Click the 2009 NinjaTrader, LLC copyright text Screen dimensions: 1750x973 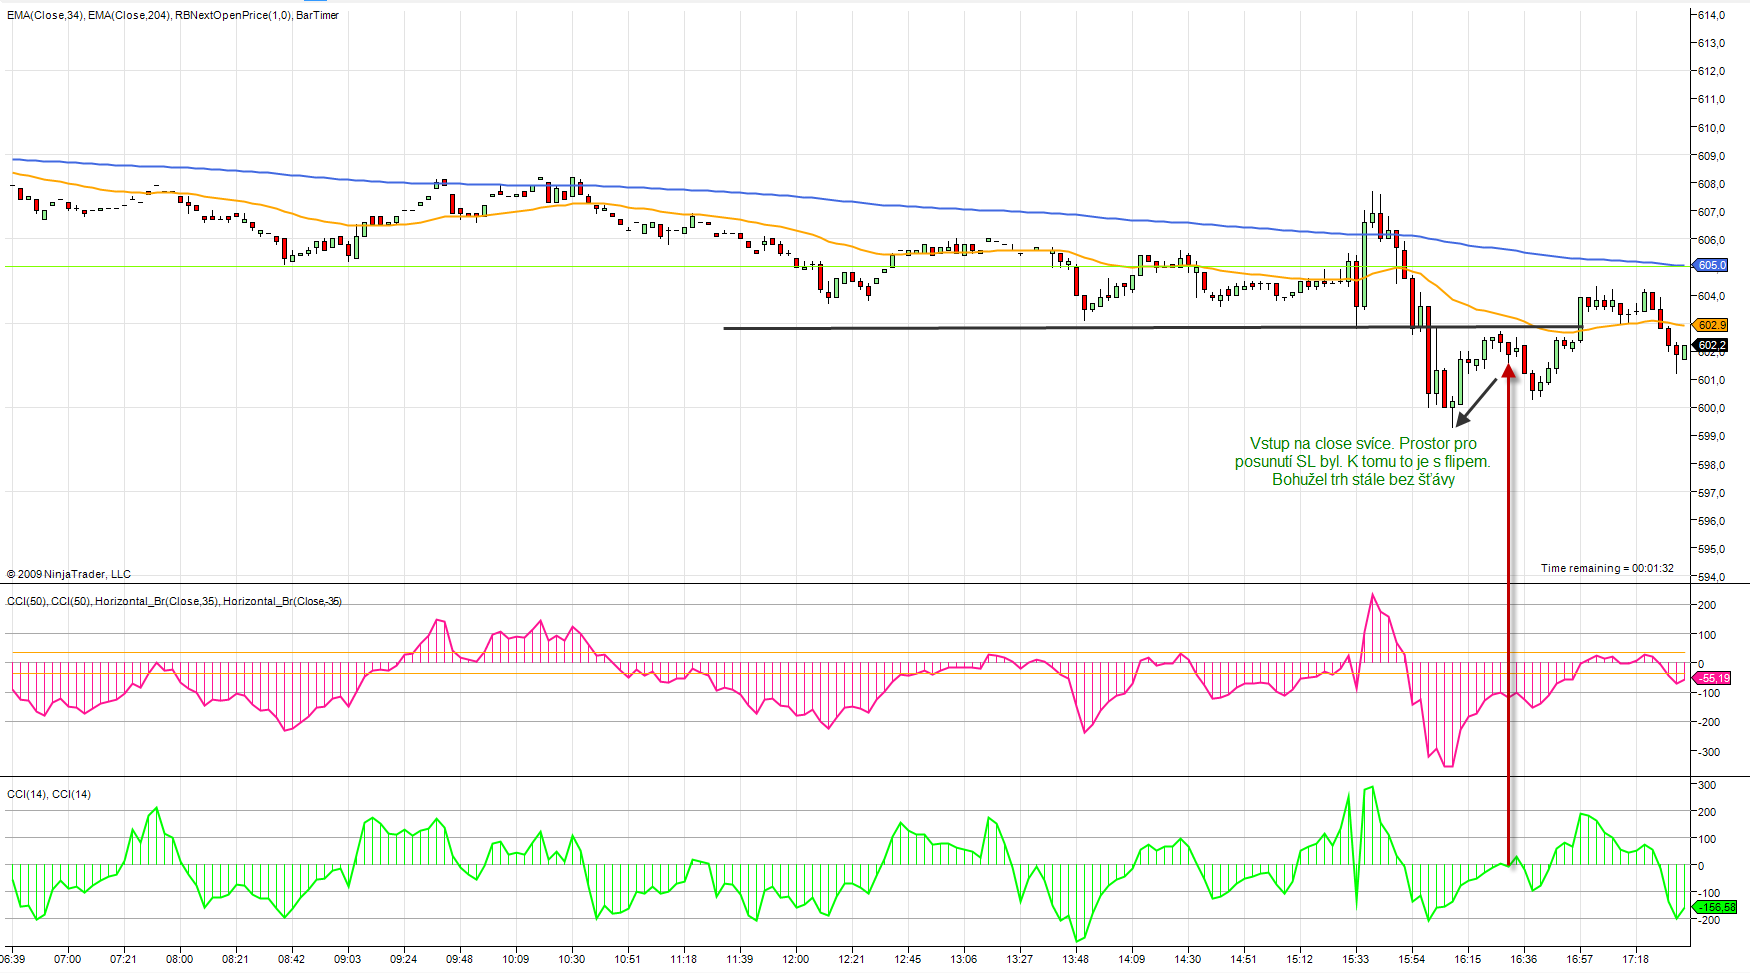tap(69, 574)
